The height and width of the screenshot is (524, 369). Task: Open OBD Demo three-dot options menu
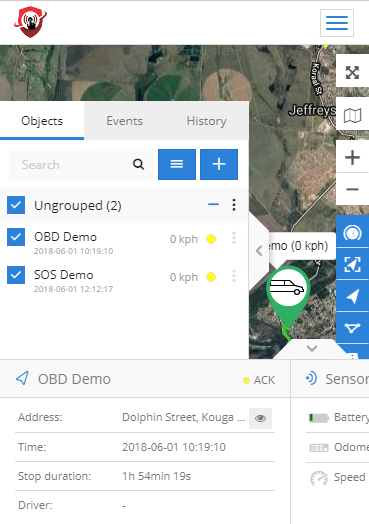234,238
